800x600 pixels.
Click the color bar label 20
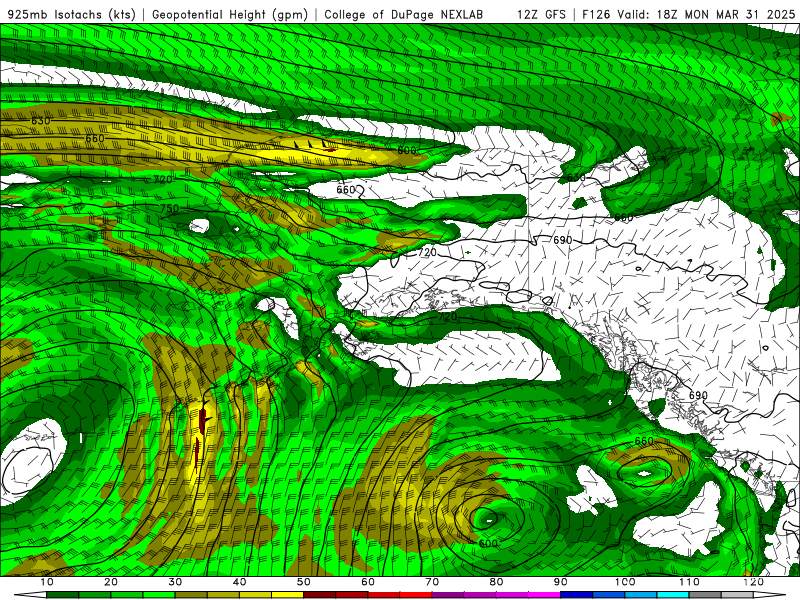tap(111, 582)
